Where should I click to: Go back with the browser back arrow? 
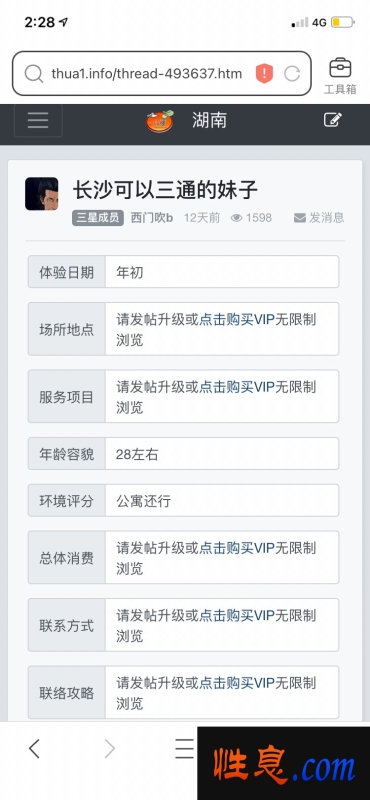[34, 748]
